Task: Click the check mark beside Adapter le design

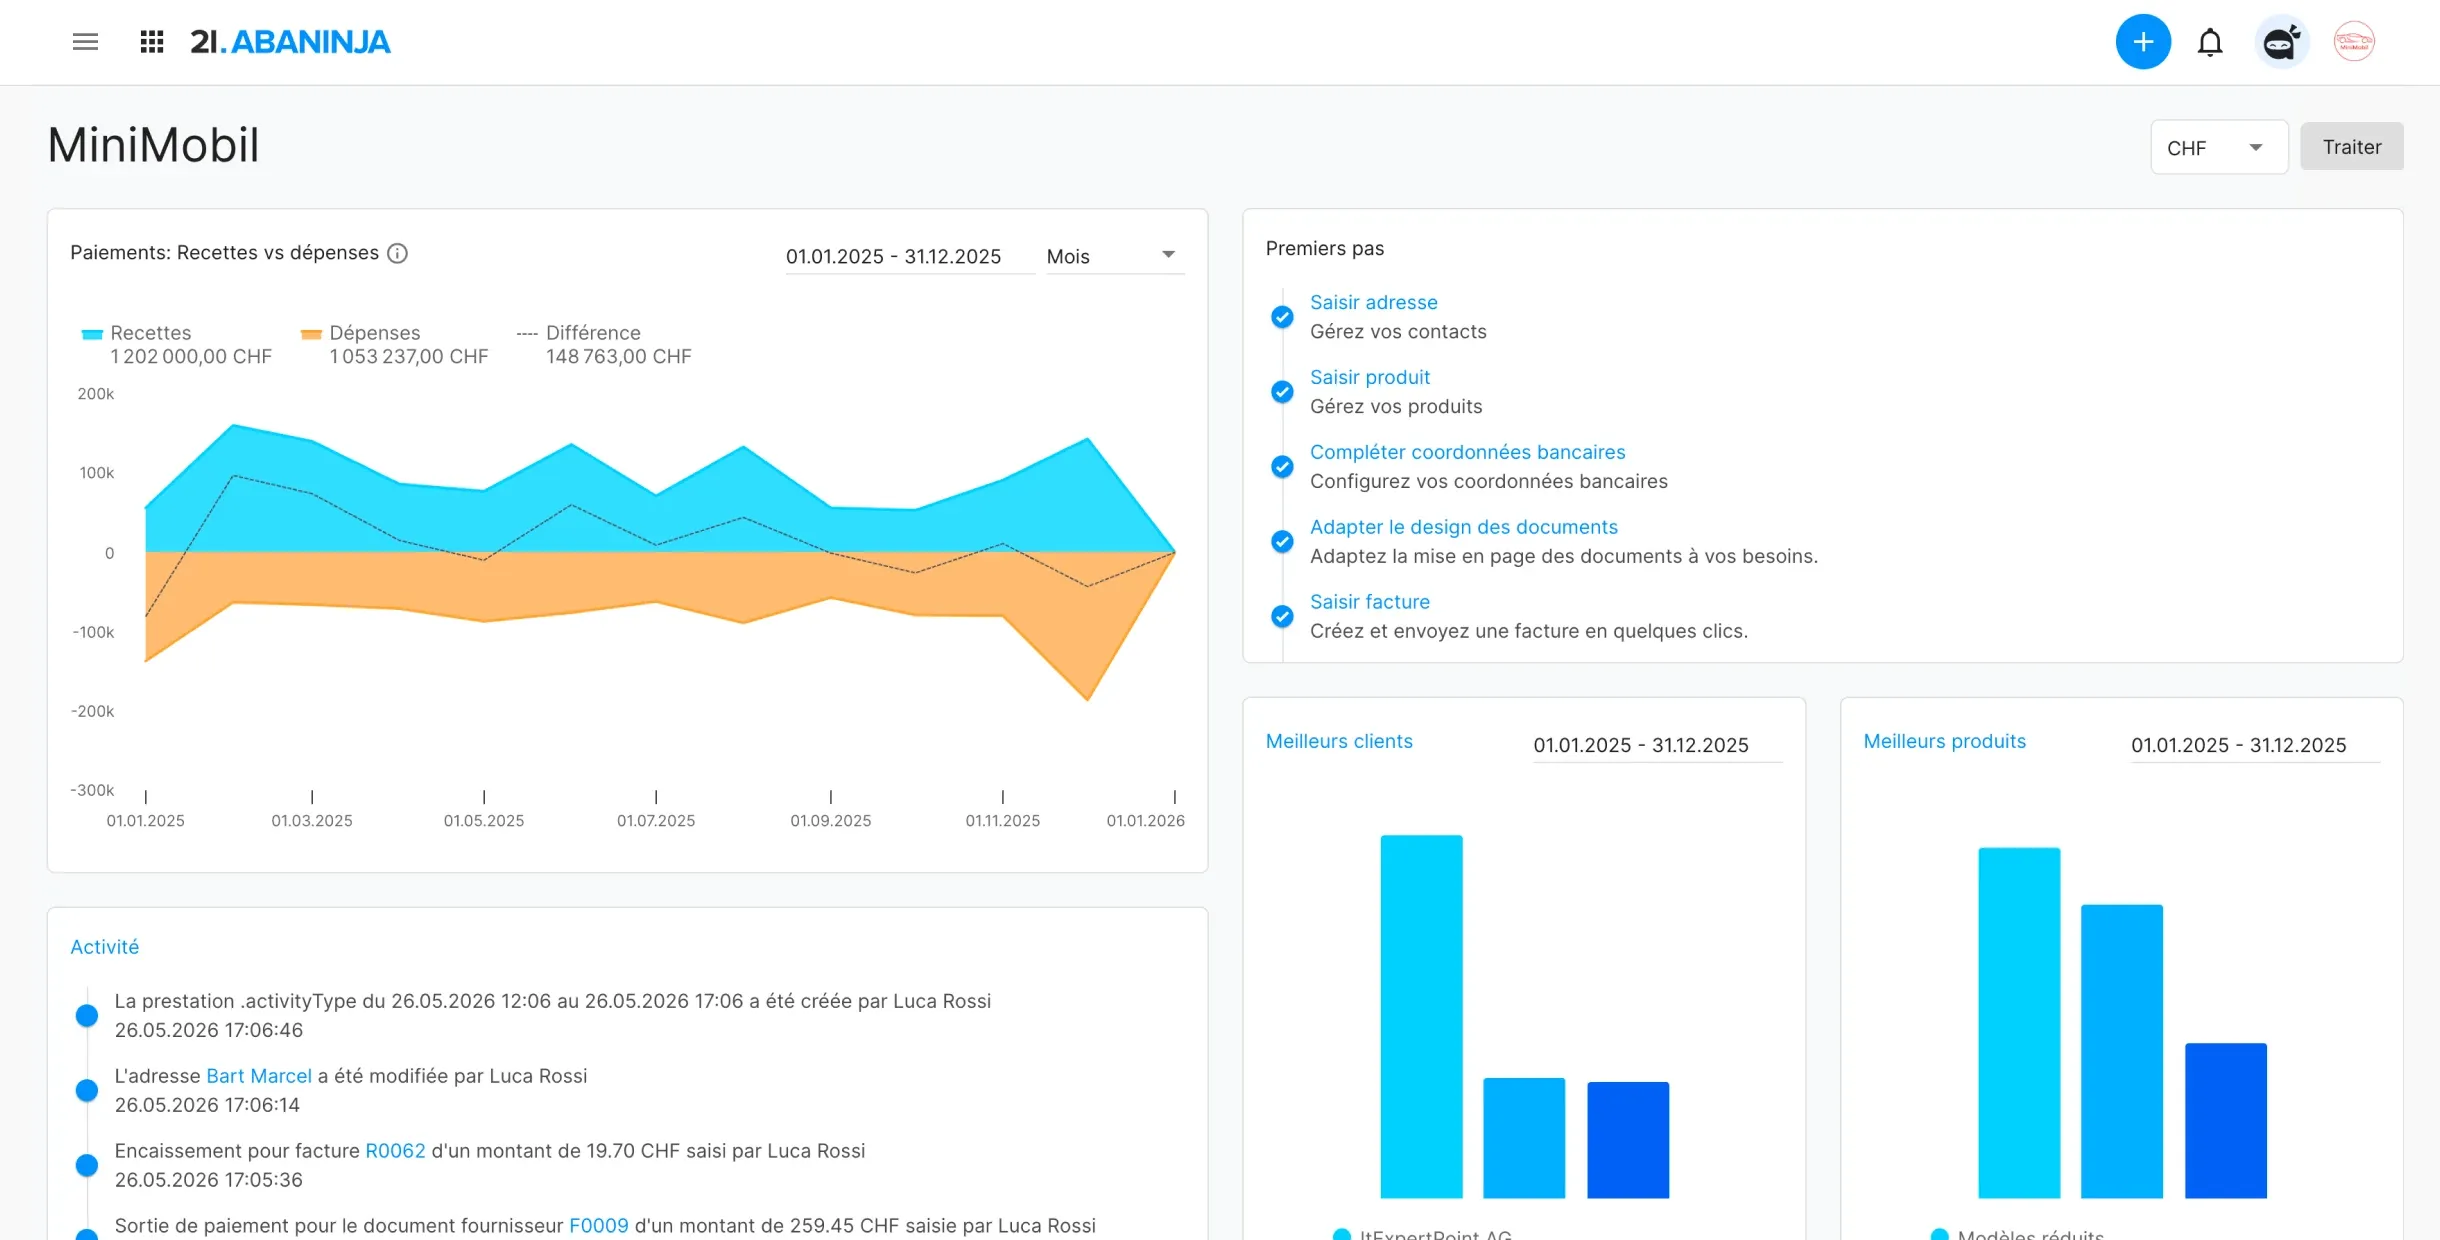Action: [x=1282, y=542]
